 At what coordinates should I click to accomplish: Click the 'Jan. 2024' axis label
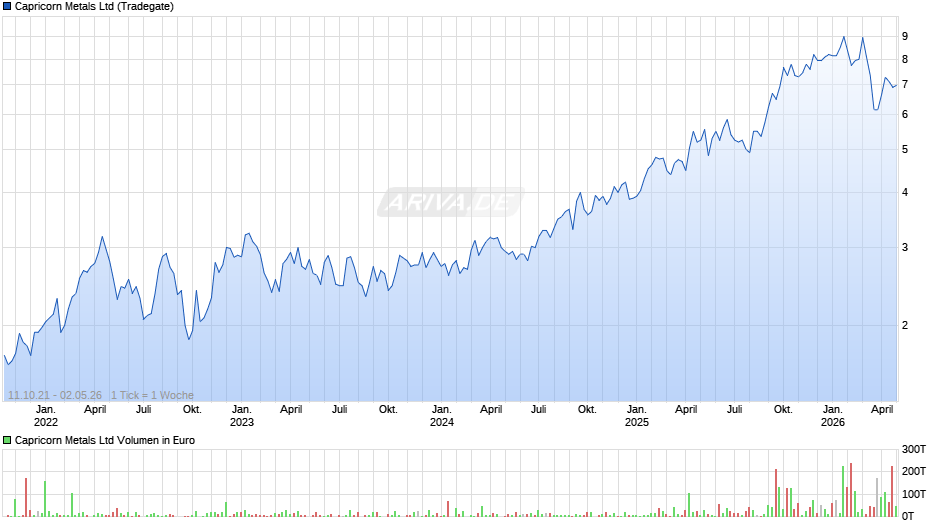pyautogui.click(x=442, y=416)
